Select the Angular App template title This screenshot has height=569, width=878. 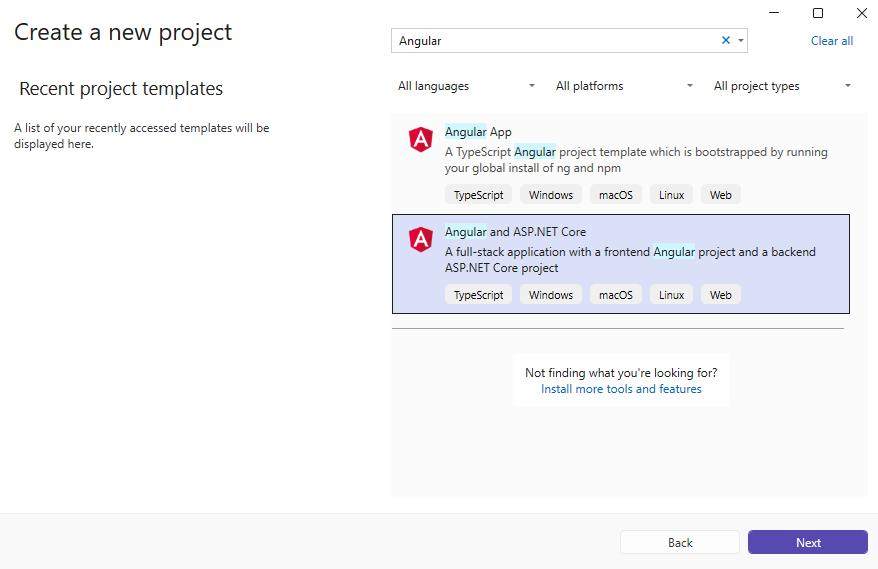pos(478,132)
